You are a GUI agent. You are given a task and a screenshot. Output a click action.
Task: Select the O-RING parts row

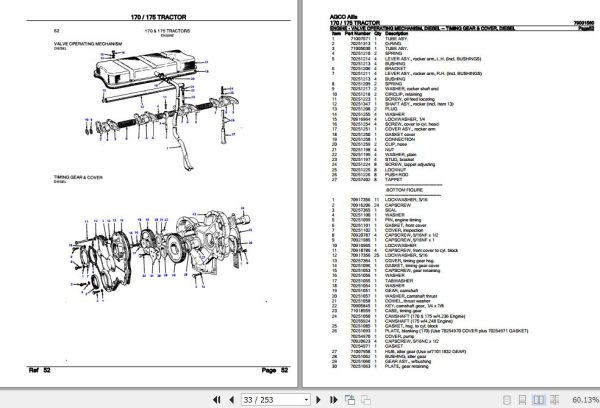tap(367, 44)
